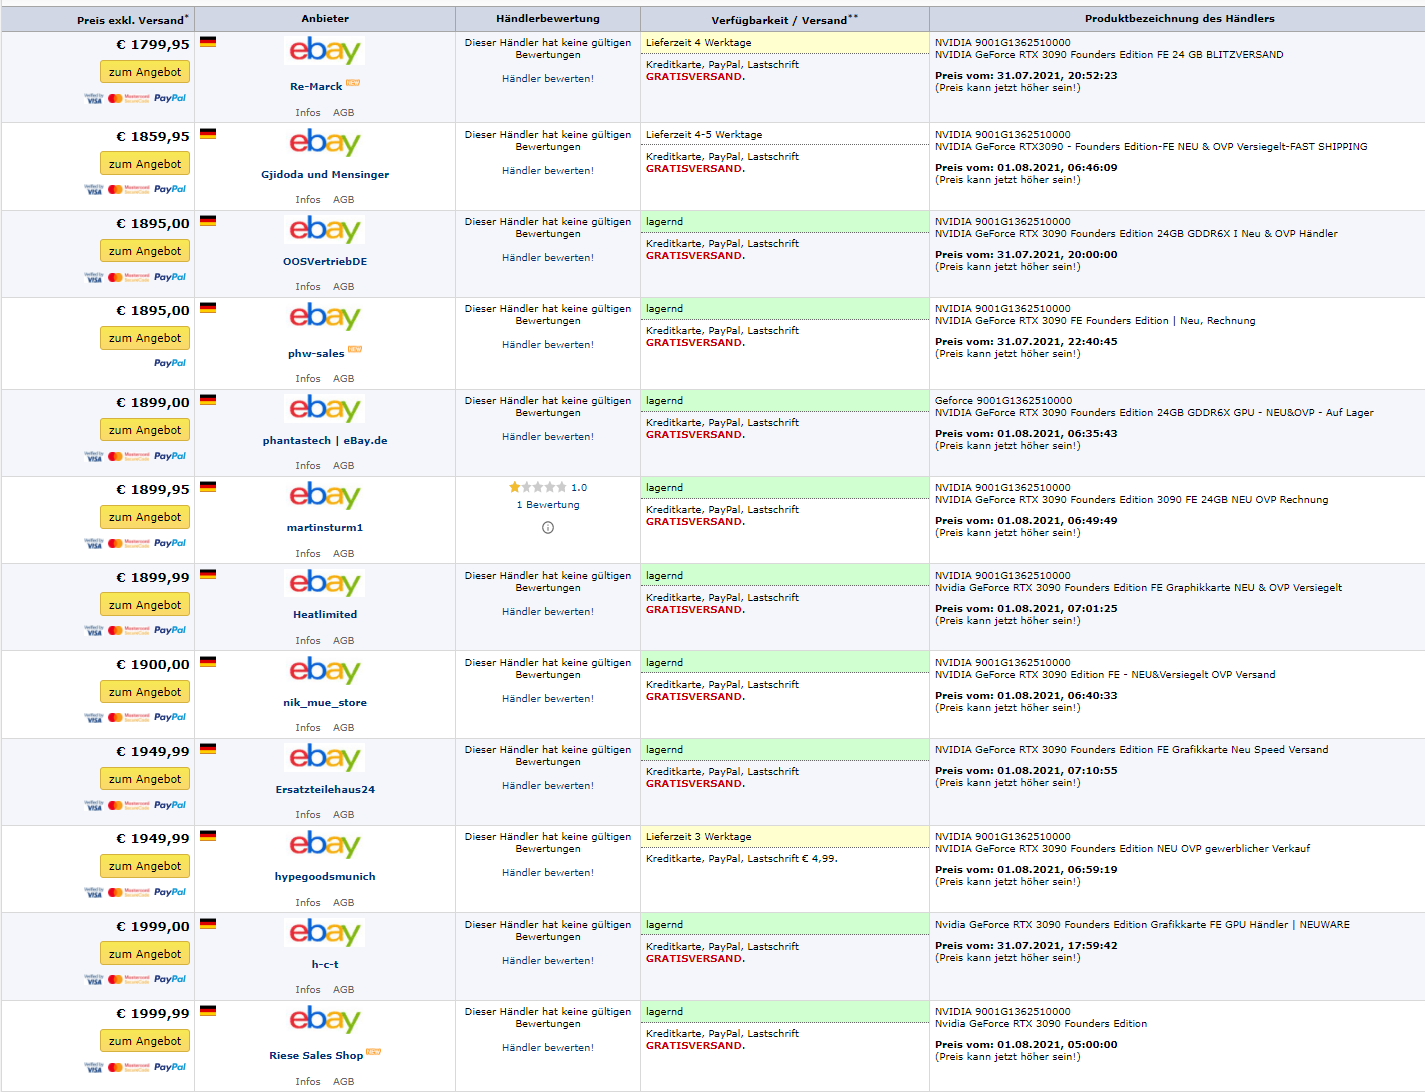
Task: Open zum Angebot for the € 1900,00 offer
Action: point(145,692)
